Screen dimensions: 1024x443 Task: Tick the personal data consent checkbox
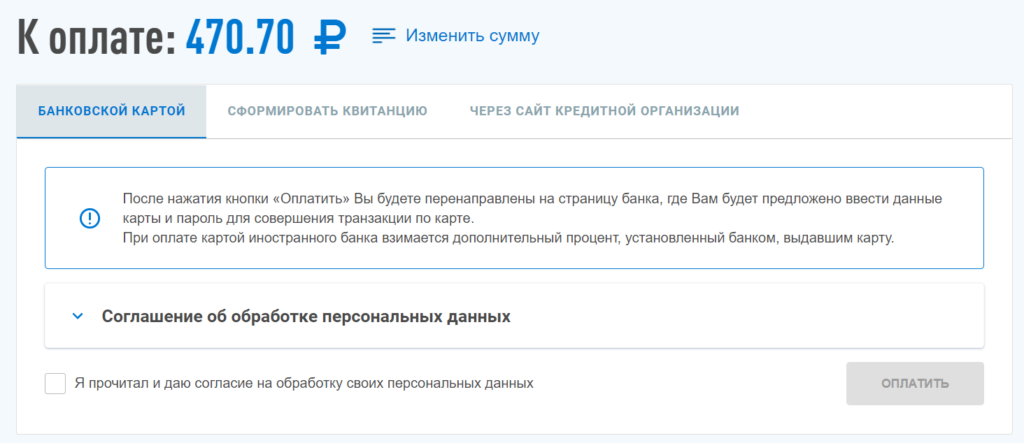click(55, 383)
